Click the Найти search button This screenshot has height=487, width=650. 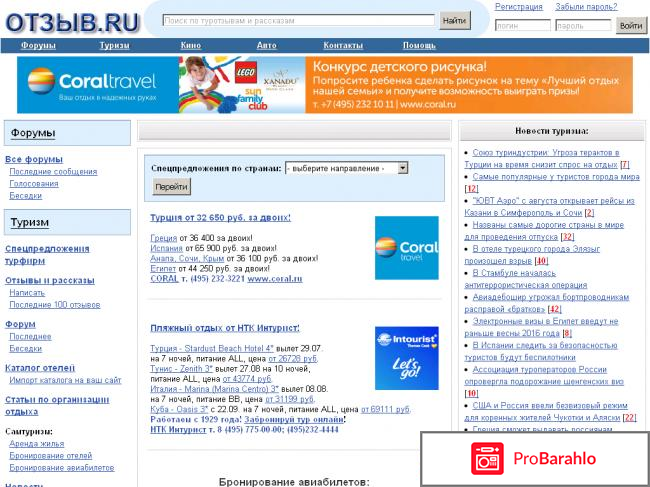click(x=455, y=20)
